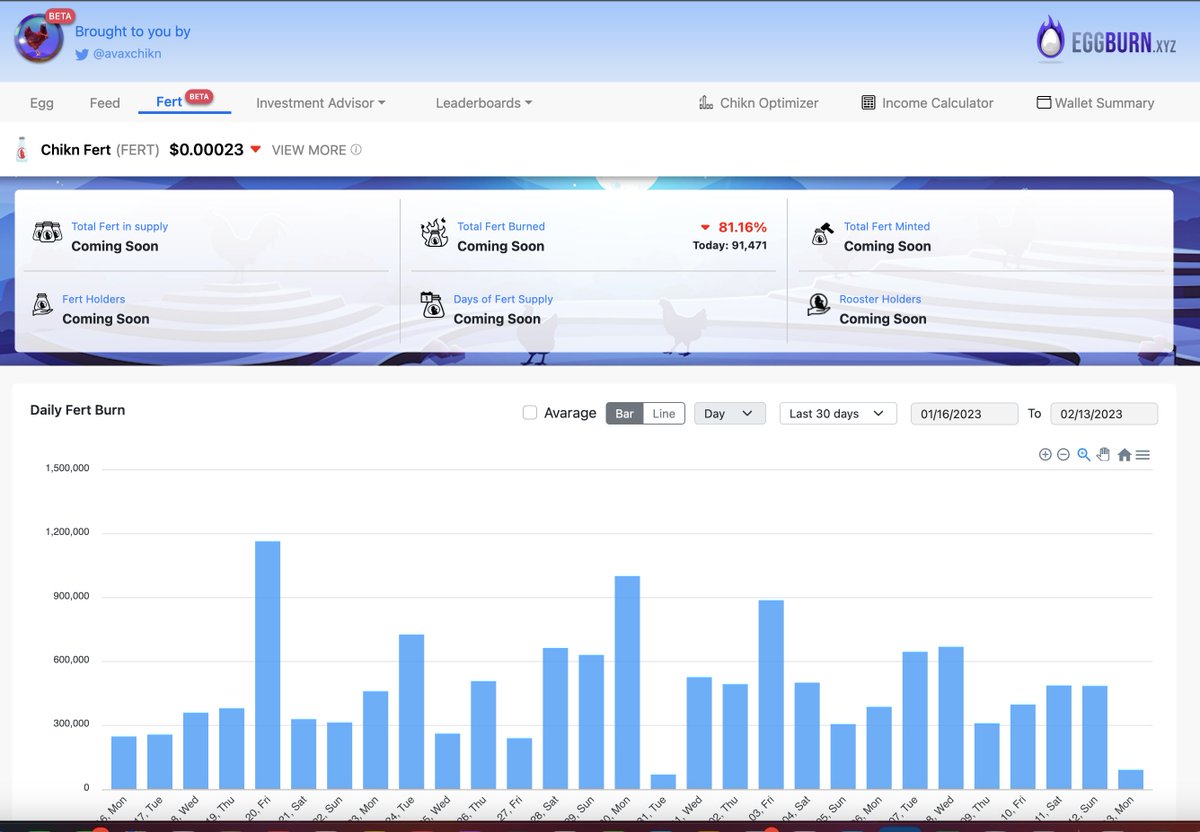Select the chart selection zoom magnifier tool
The height and width of the screenshot is (832, 1200).
[1084, 455]
